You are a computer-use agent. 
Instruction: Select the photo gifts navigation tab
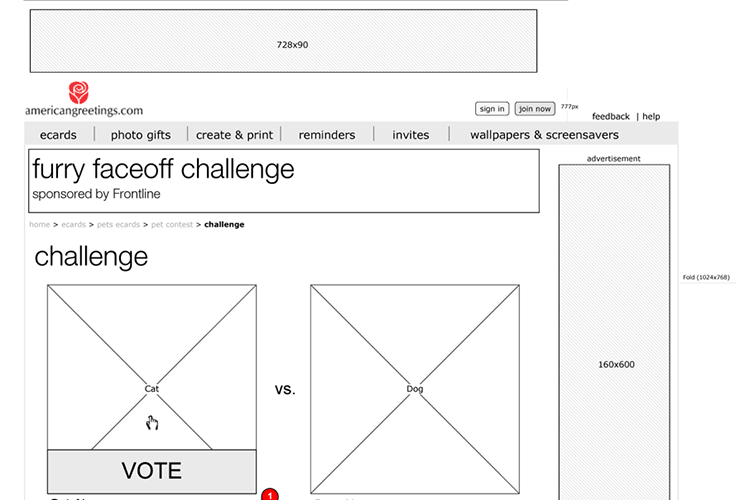pyautogui.click(x=141, y=135)
